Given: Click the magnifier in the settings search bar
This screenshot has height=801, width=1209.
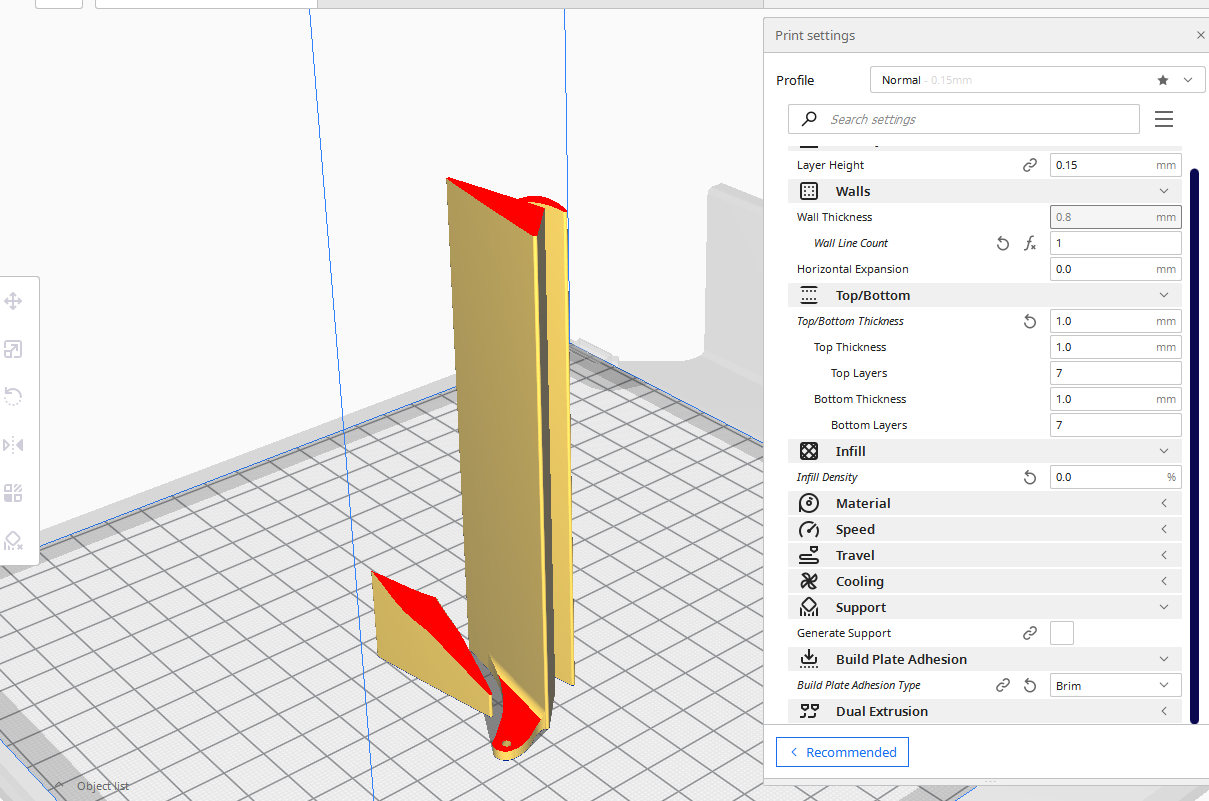Looking at the screenshot, I should (x=808, y=118).
